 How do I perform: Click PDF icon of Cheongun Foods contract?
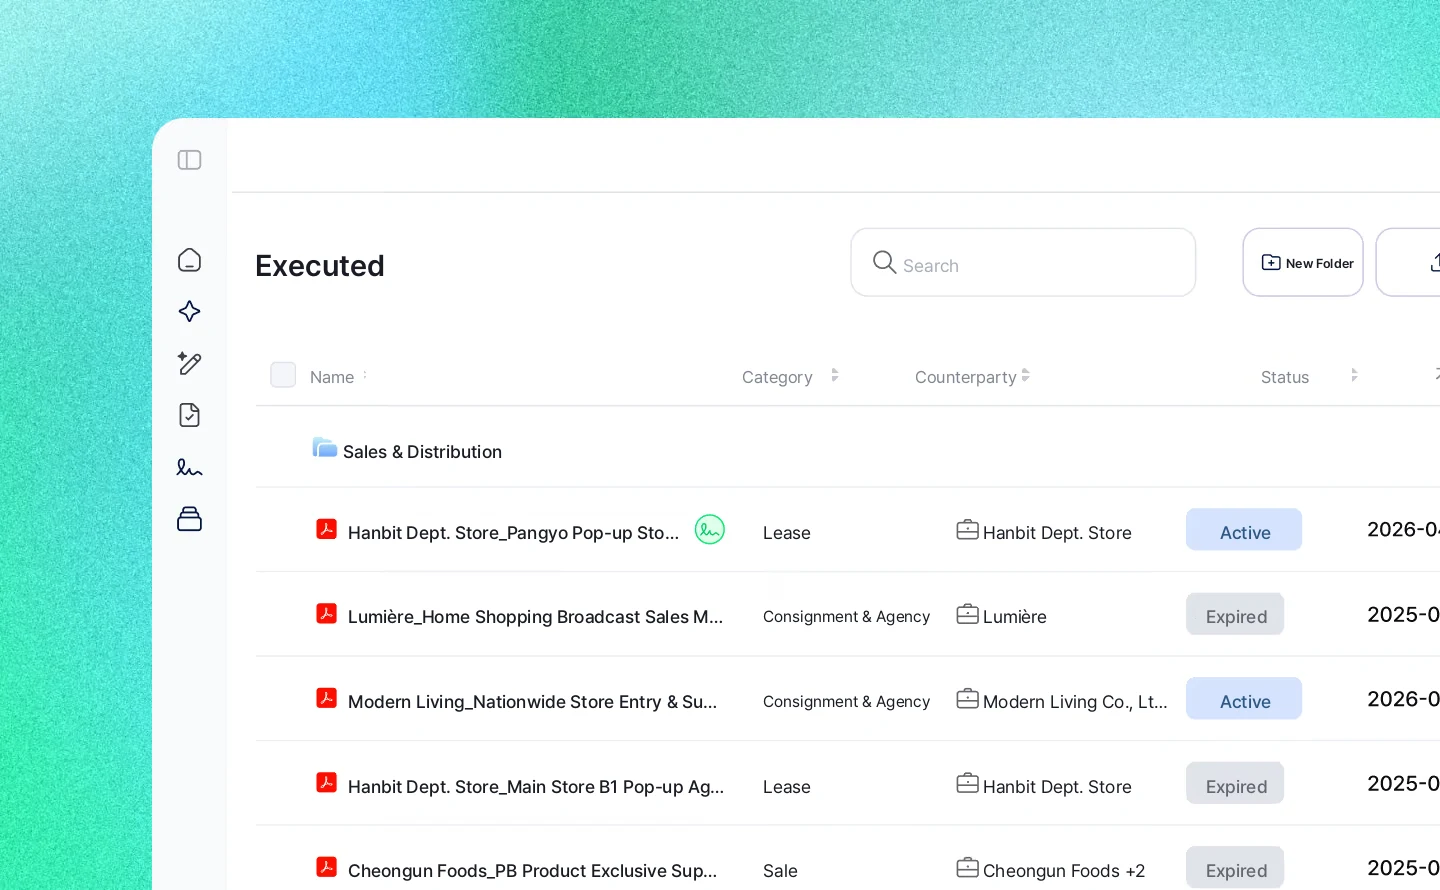click(326, 867)
